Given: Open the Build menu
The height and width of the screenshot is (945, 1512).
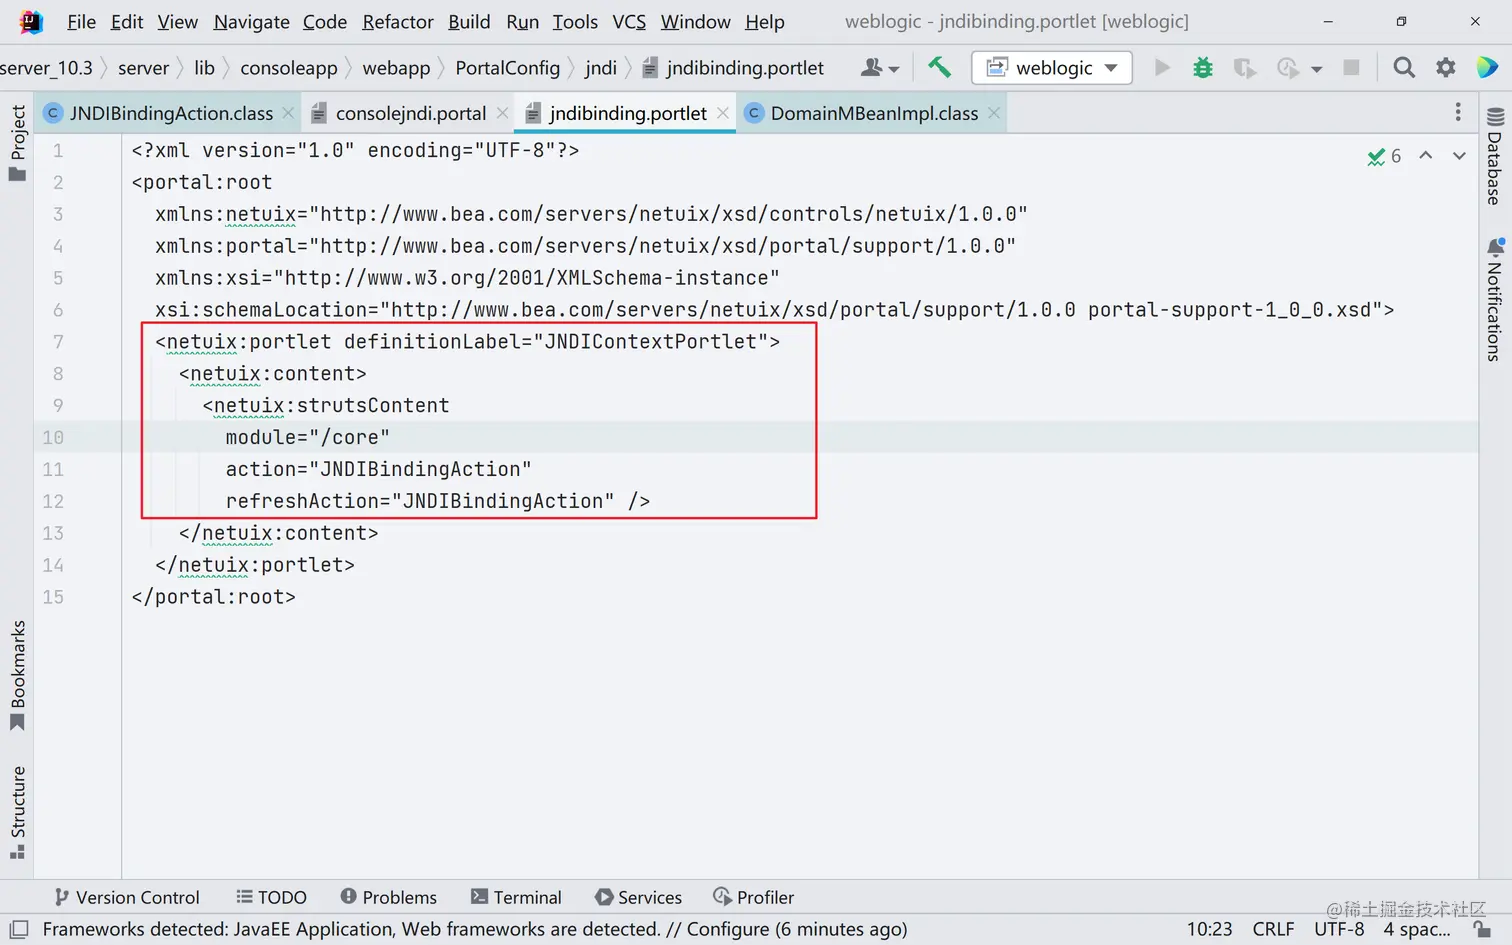Looking at the screenshot, I should (469, 21).
